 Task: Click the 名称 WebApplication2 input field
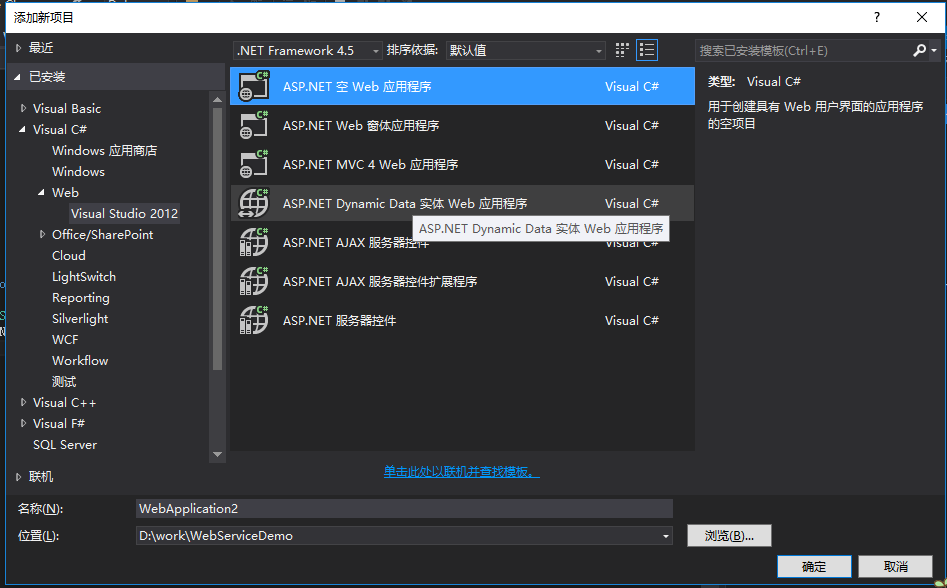coord(404,508)
